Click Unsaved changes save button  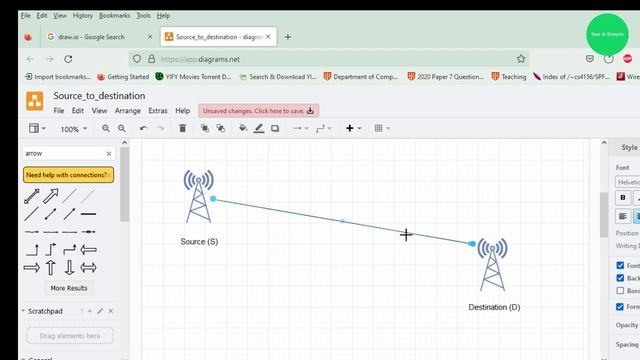tap(258, 111)
